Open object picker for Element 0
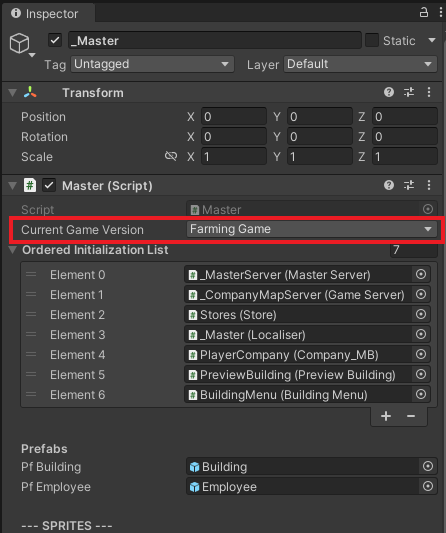Screen dimensions: 446x533 pos(421,274)
